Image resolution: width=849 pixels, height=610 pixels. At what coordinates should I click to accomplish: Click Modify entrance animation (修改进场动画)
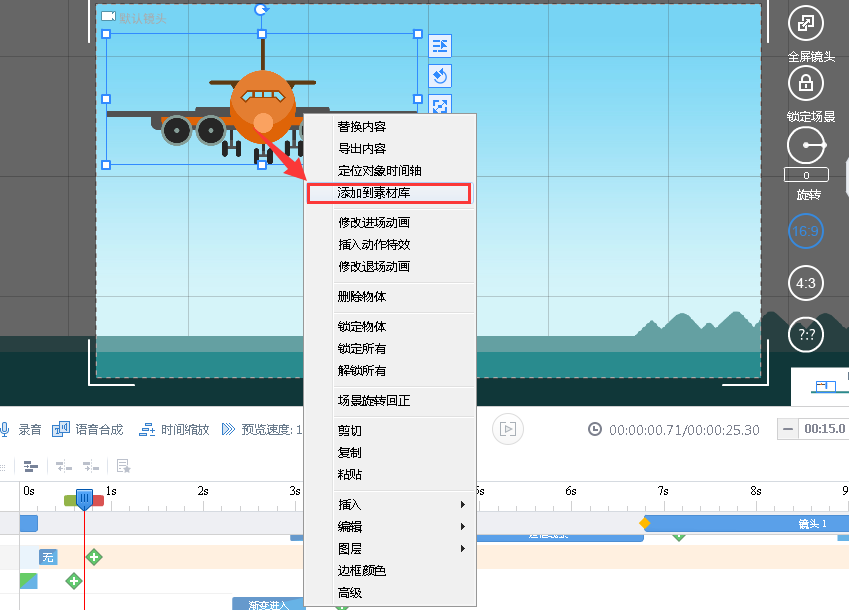(386, 224)
